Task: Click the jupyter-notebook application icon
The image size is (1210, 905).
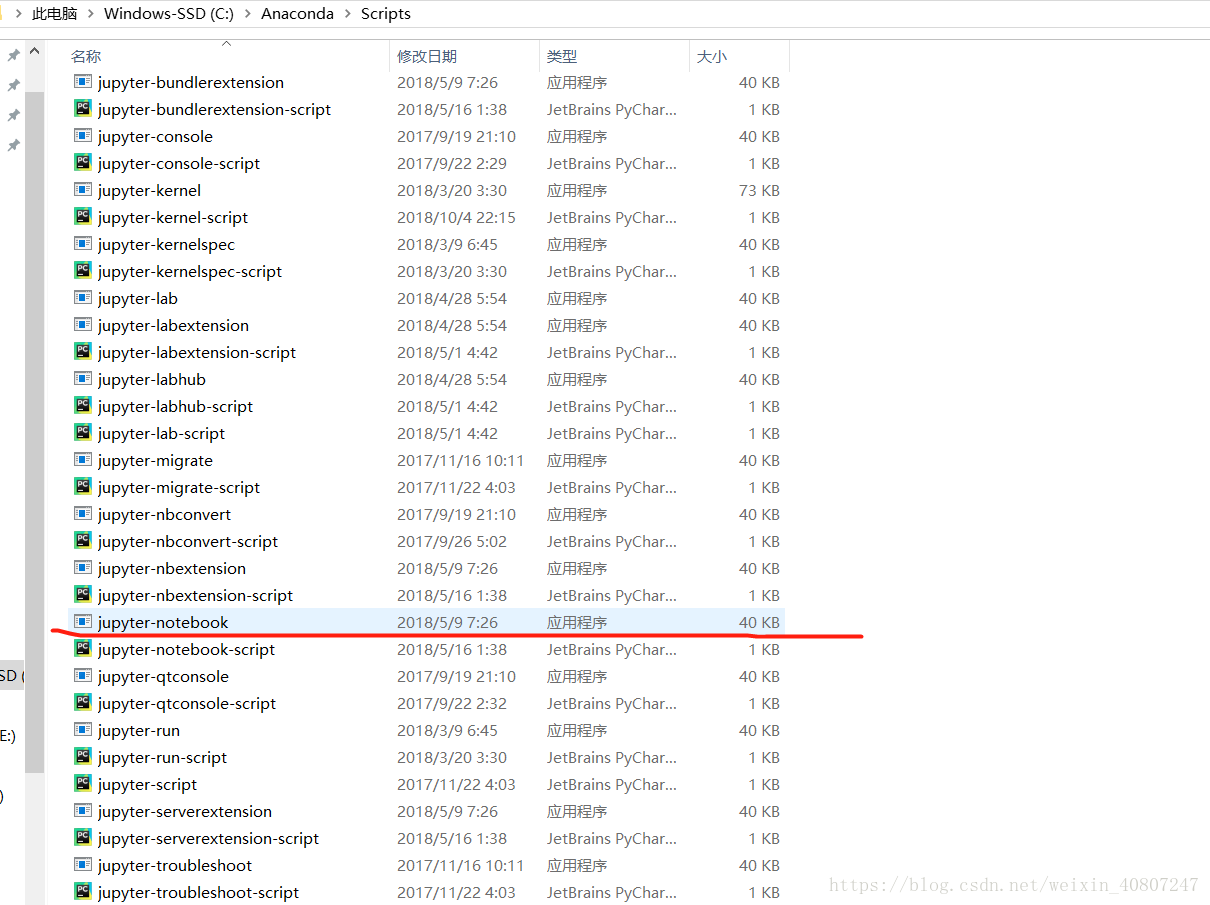Action: tap(83, 622)
